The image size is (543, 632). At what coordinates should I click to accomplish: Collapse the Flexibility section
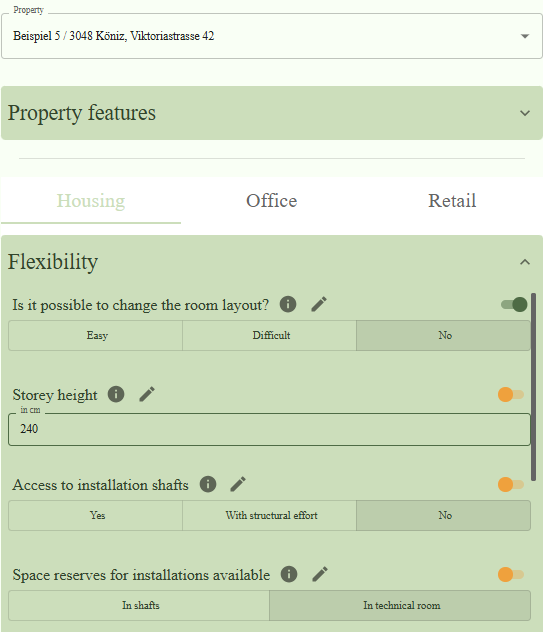[524, 262]
